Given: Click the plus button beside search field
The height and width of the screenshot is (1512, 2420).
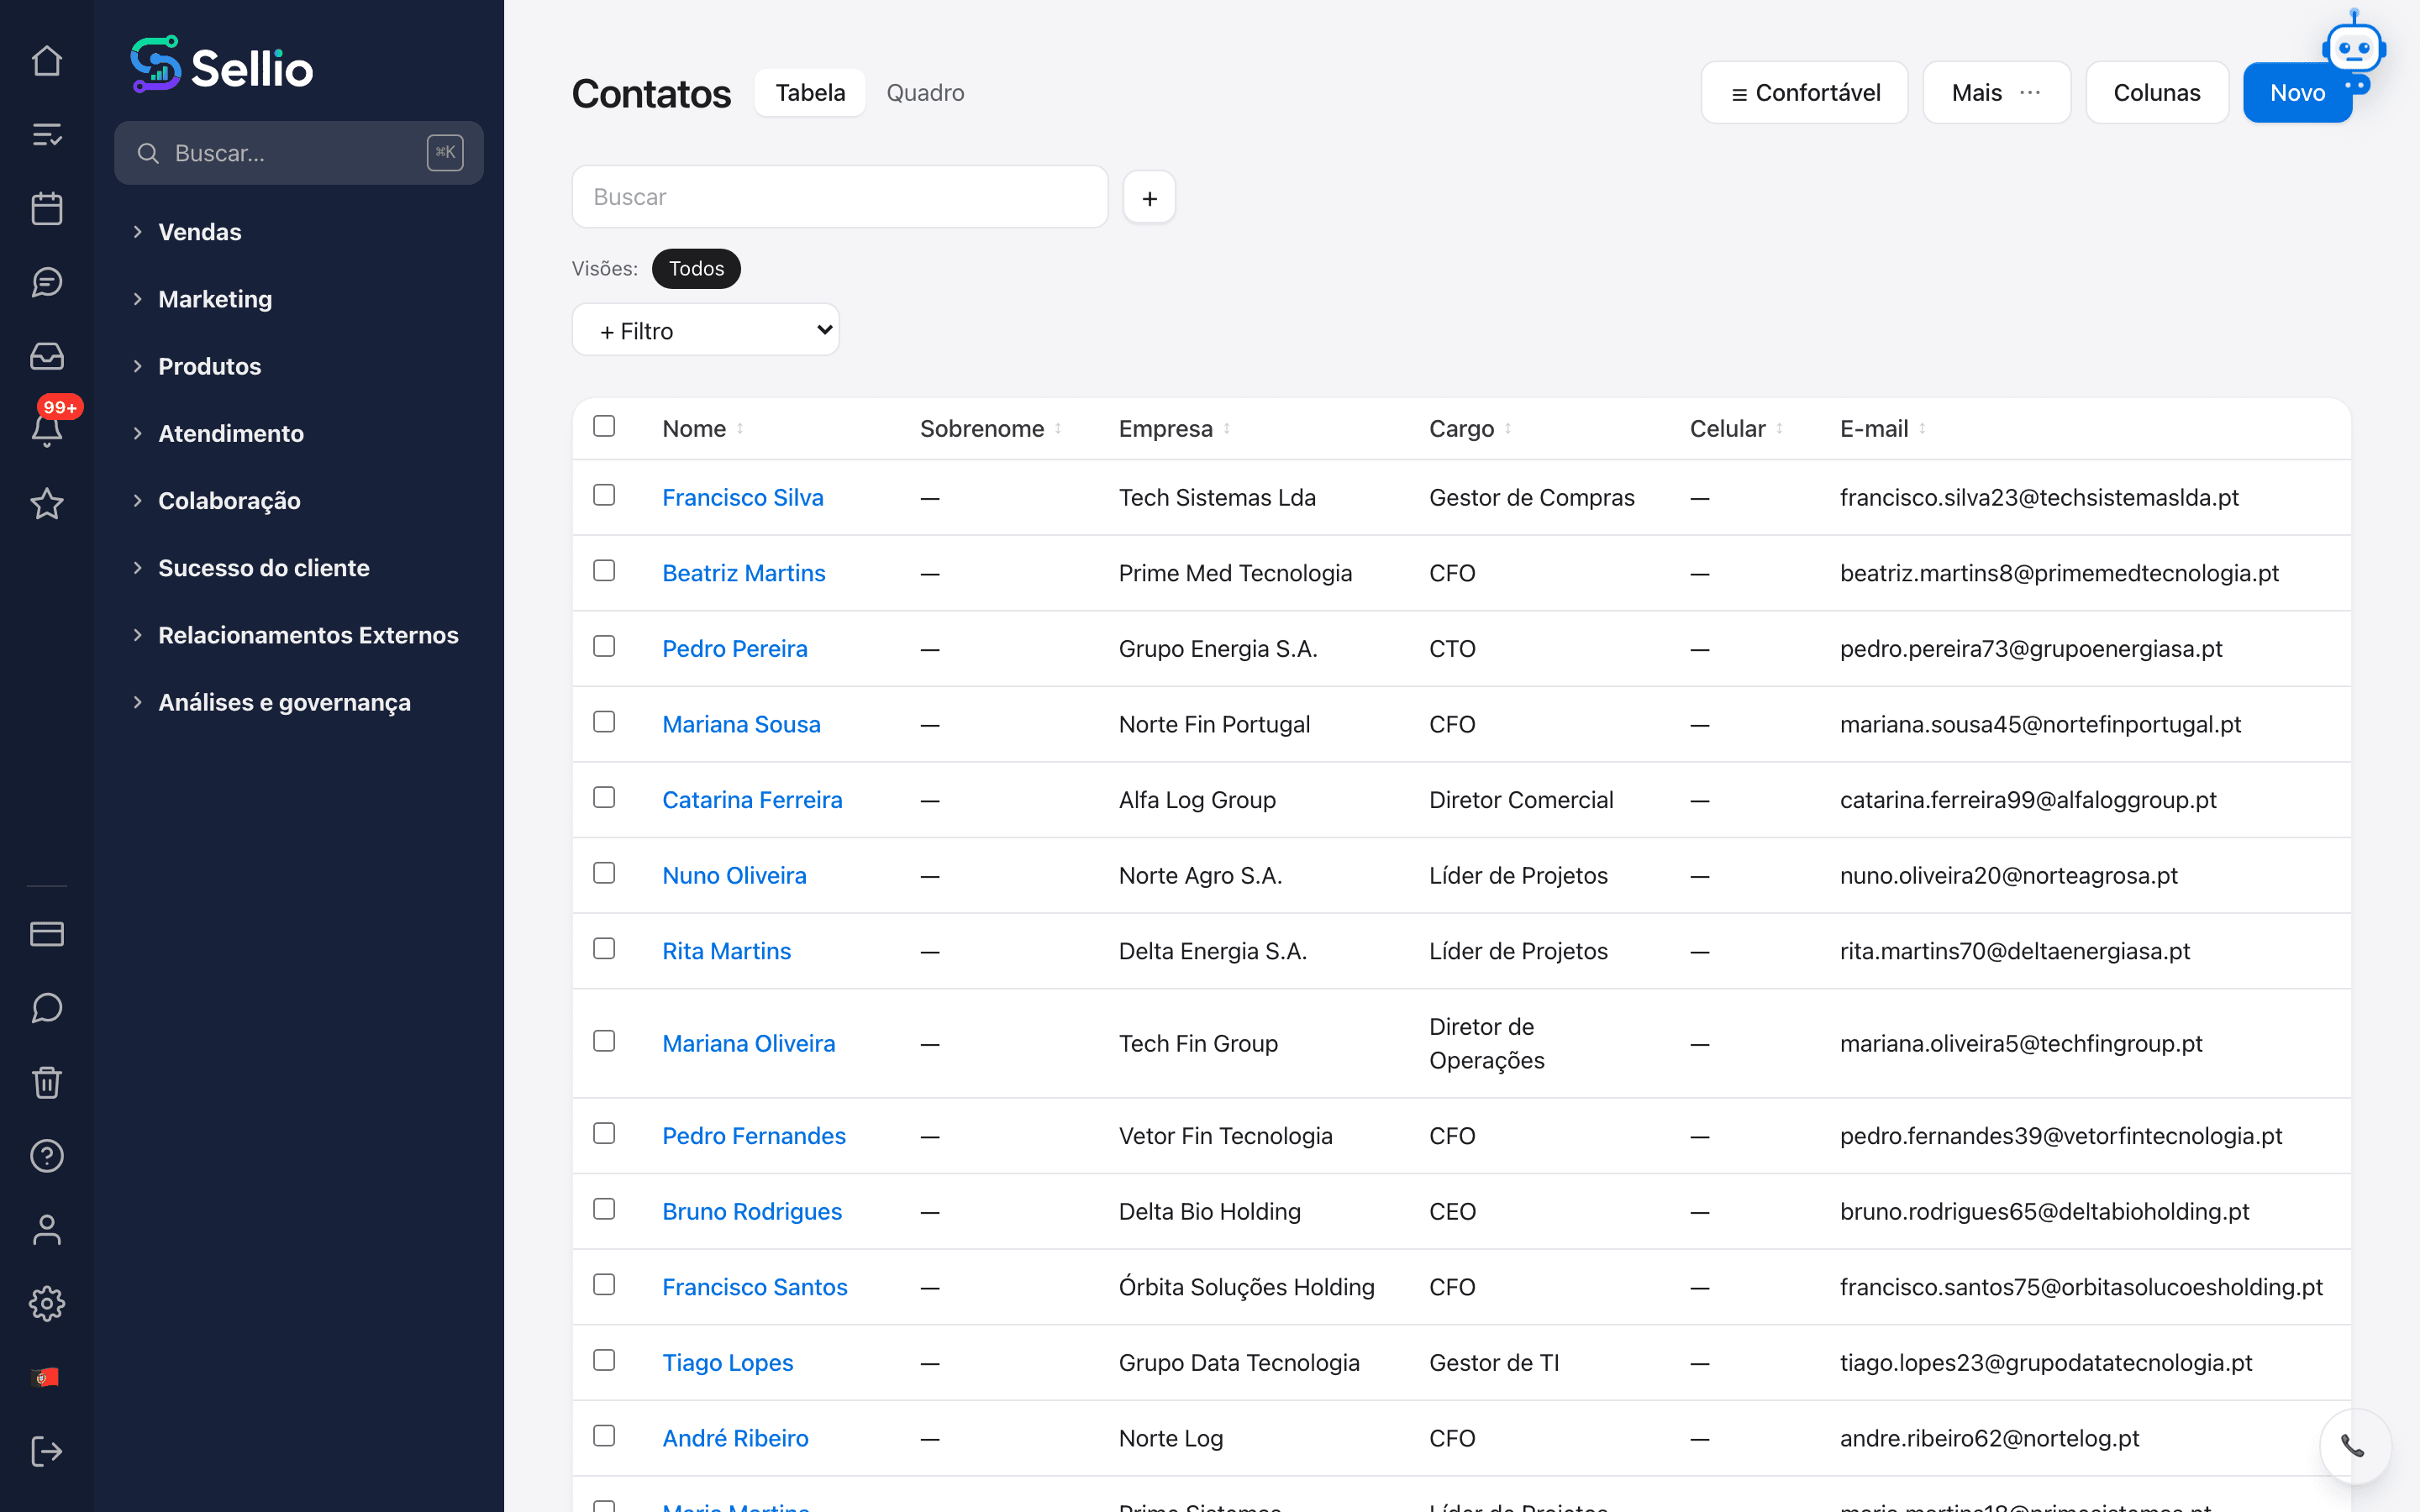Looking at the screenshot, I should [1149, 198].
